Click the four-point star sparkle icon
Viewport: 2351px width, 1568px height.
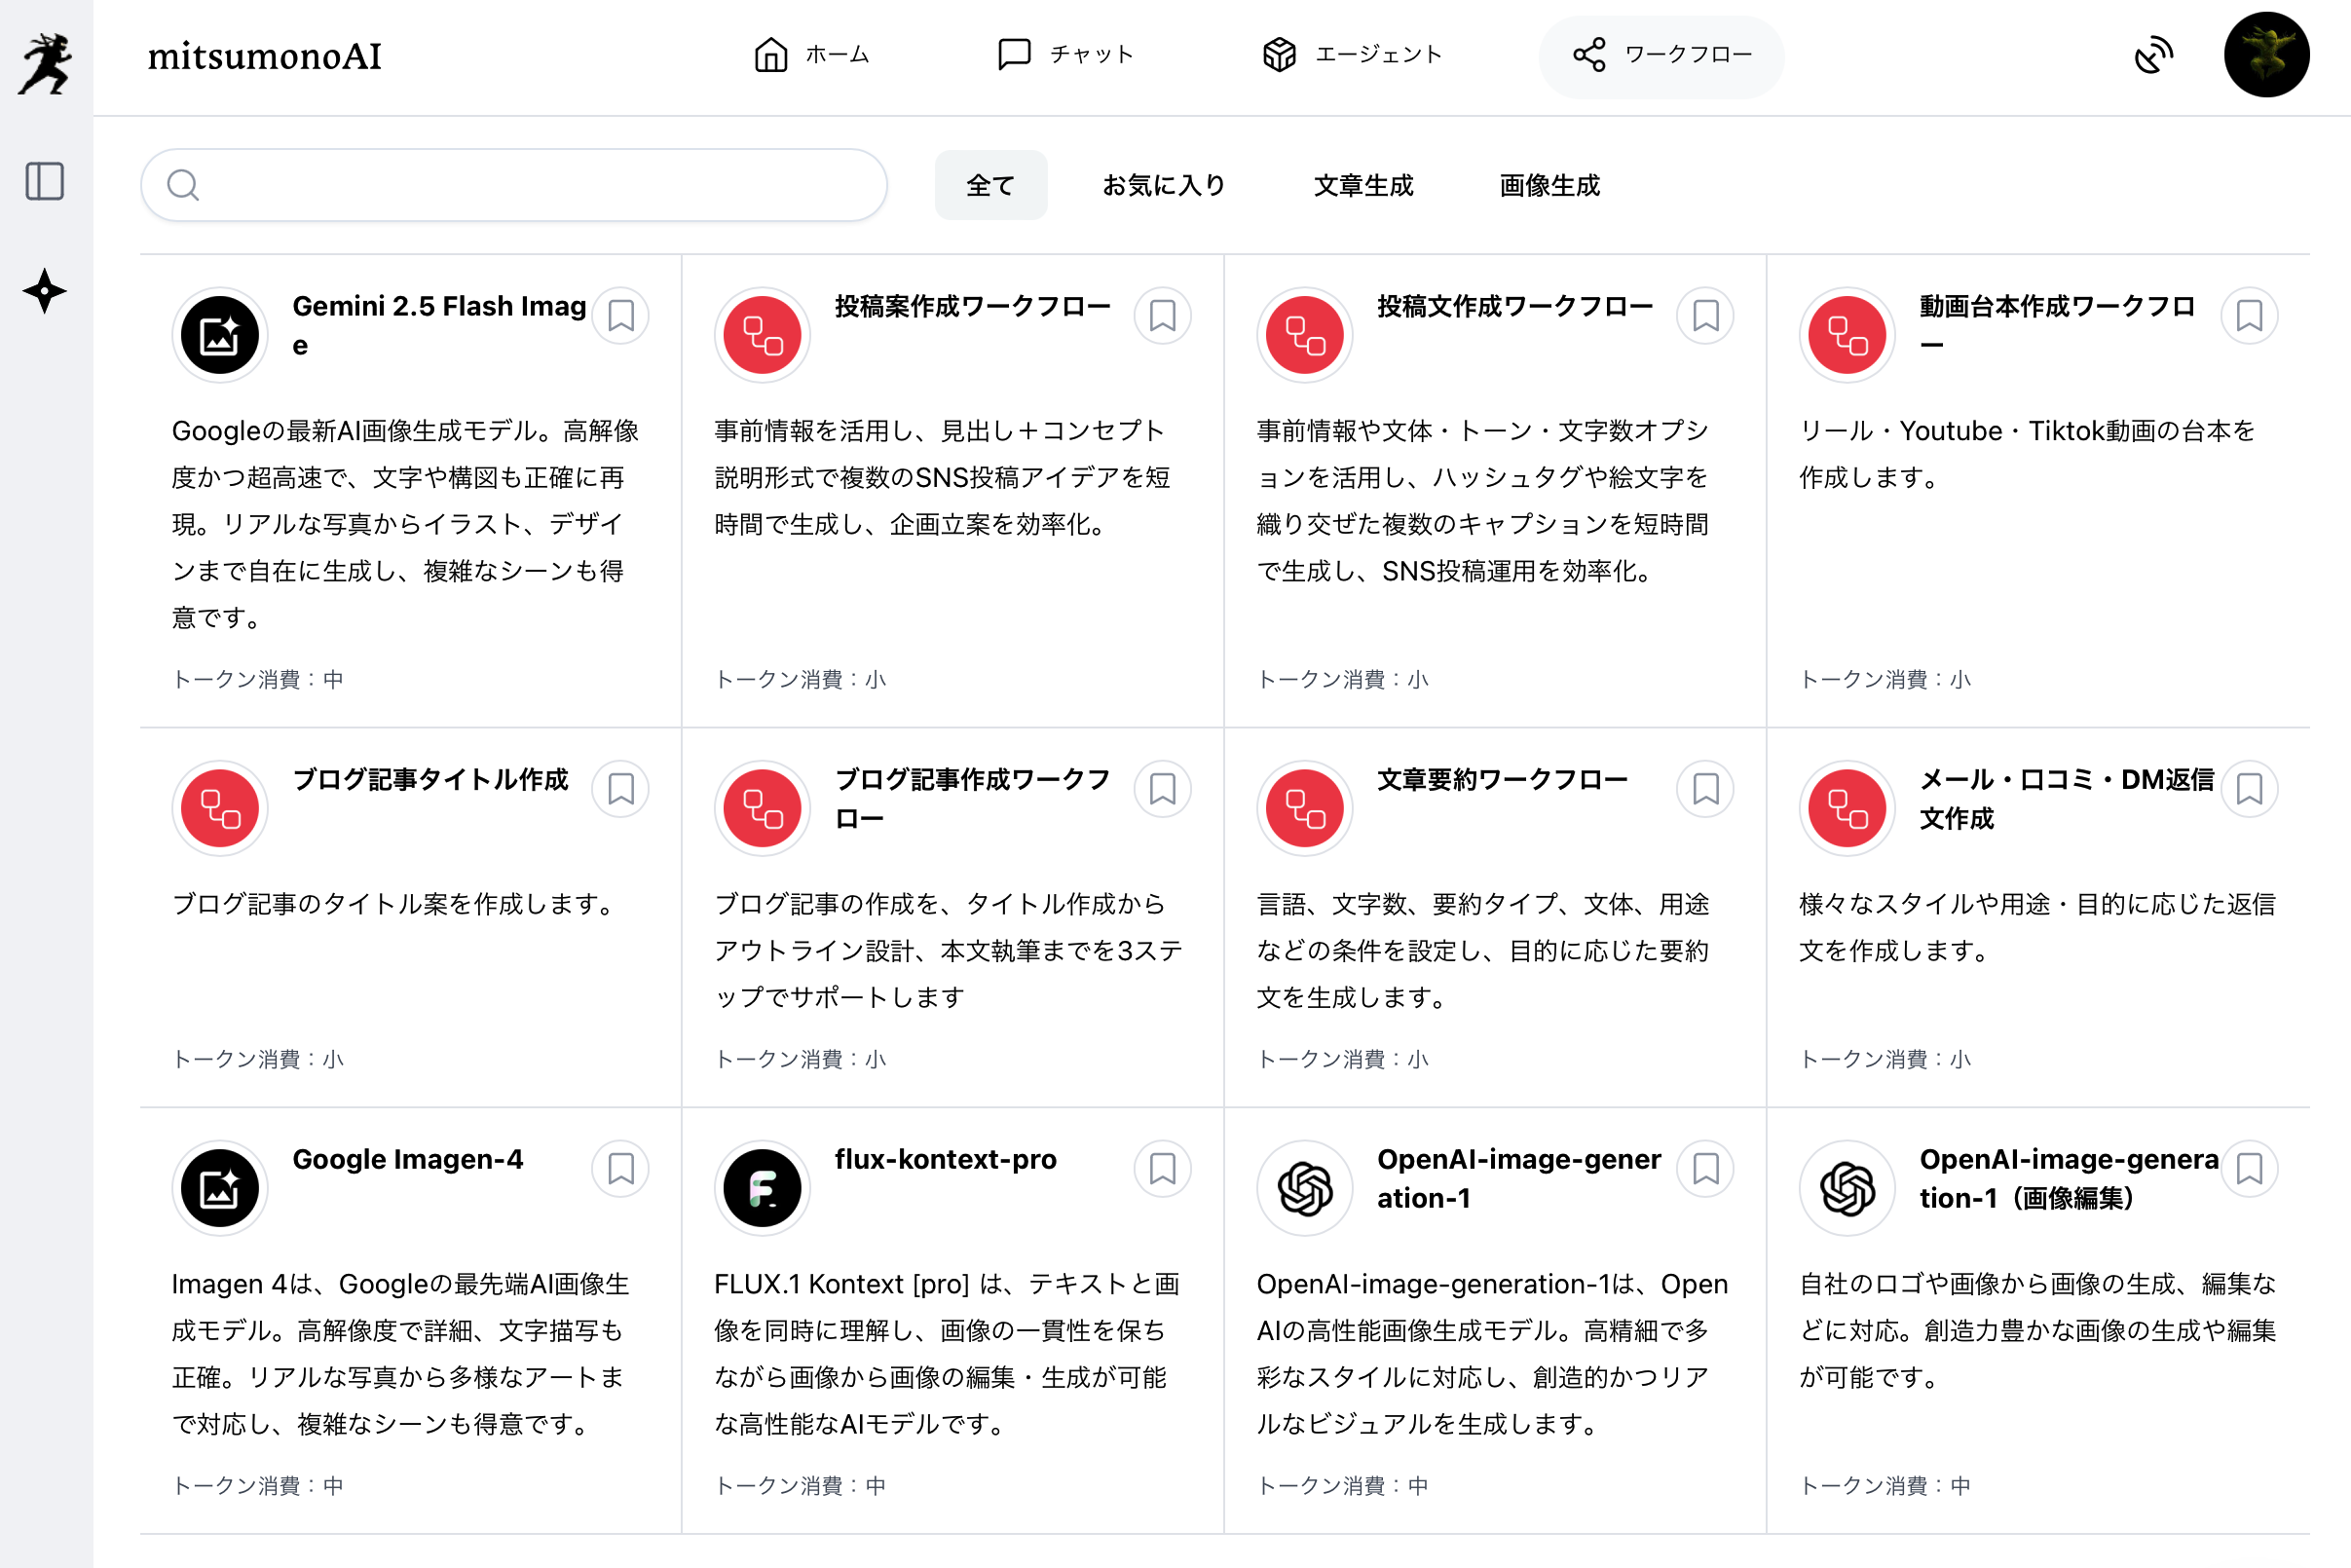coord(45,292)
